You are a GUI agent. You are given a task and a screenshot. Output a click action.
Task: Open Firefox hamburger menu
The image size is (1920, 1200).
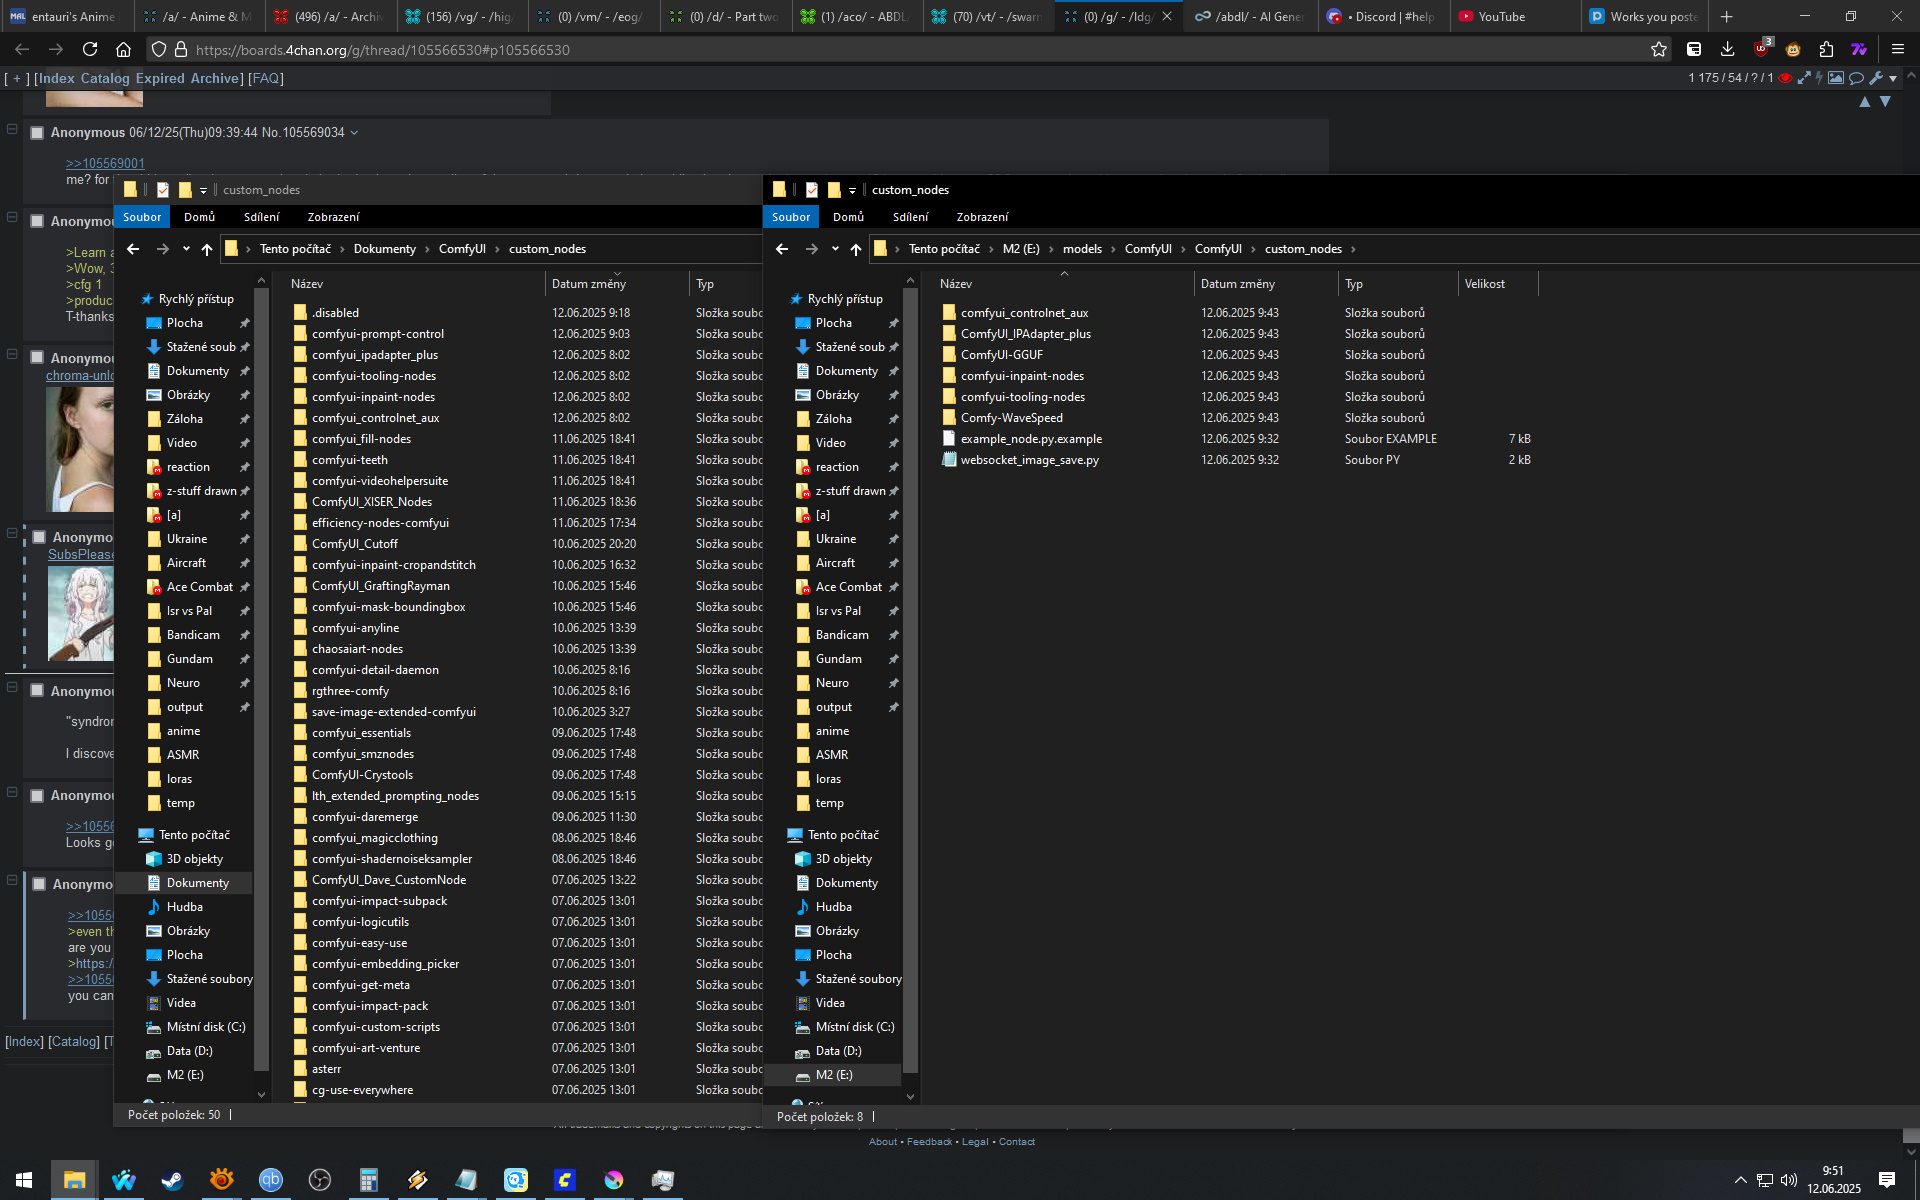(1897, 49)
